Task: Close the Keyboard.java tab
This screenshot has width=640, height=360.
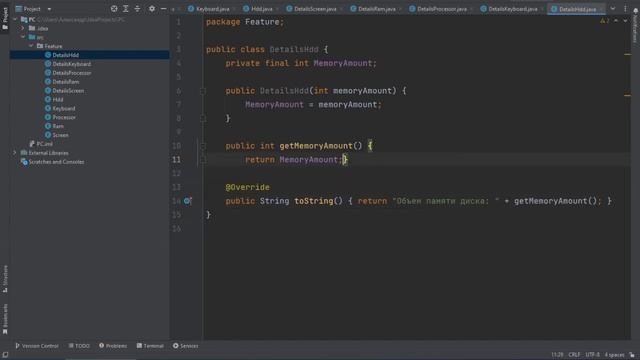Action: pyautogui.click(x=234, y=9)
